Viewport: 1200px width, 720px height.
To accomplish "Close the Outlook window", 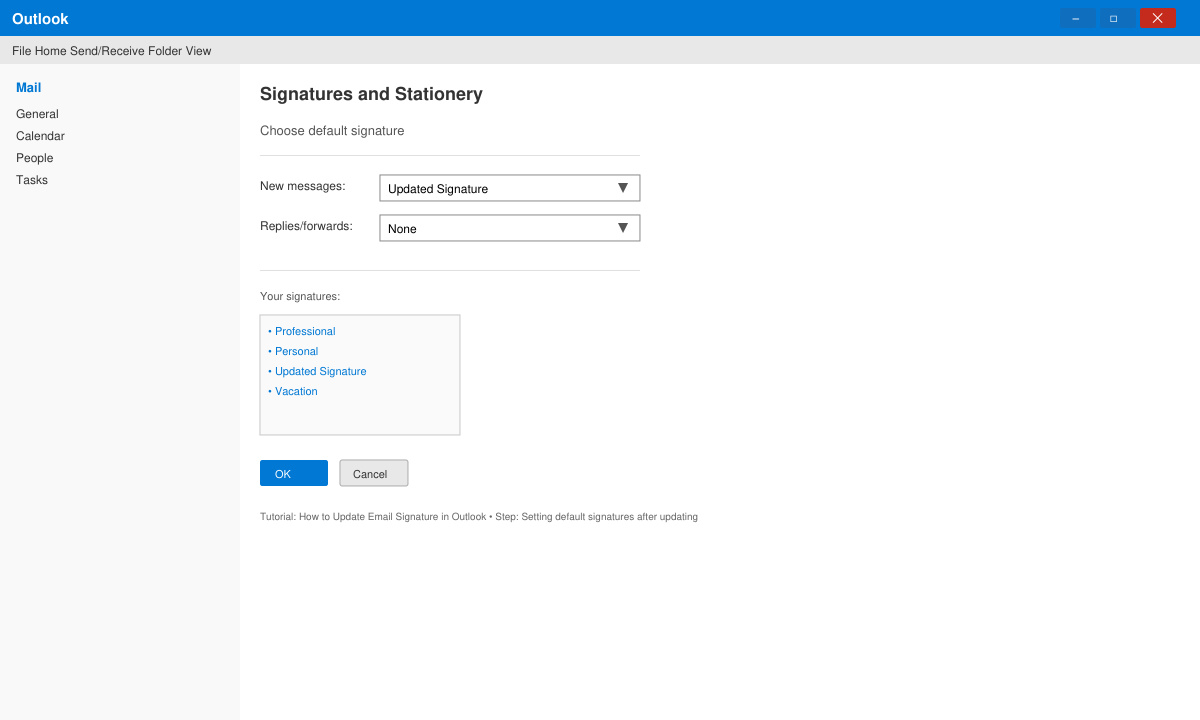I will [x=1157, y=18].
